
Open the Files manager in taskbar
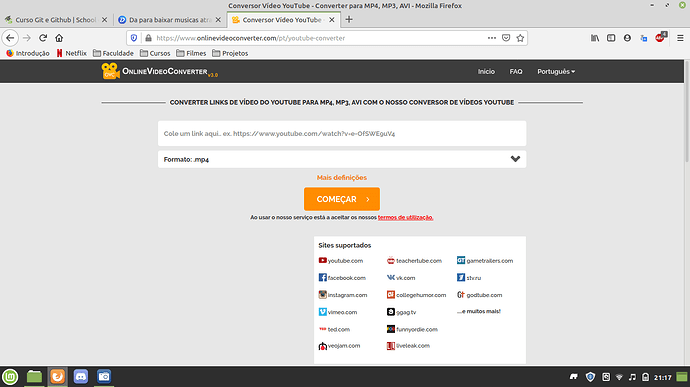[x=34, y=377]
